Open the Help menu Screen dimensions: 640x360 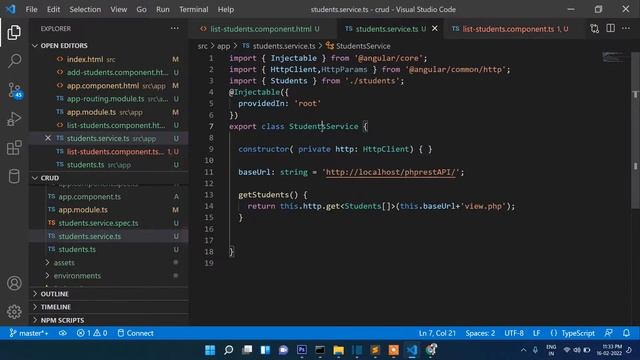point(226,9)
